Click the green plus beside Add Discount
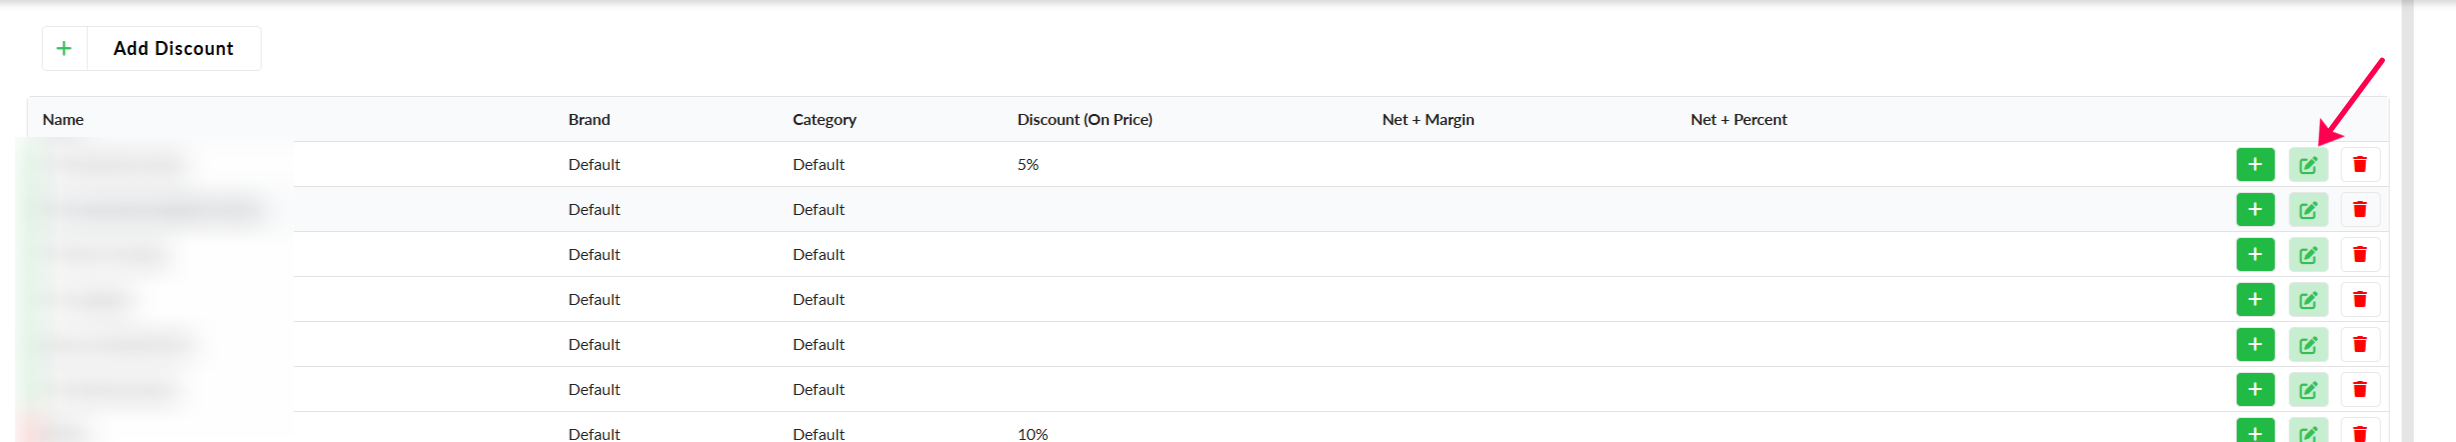This screenshot has width=2456, height=442. (x=64, y=48)
